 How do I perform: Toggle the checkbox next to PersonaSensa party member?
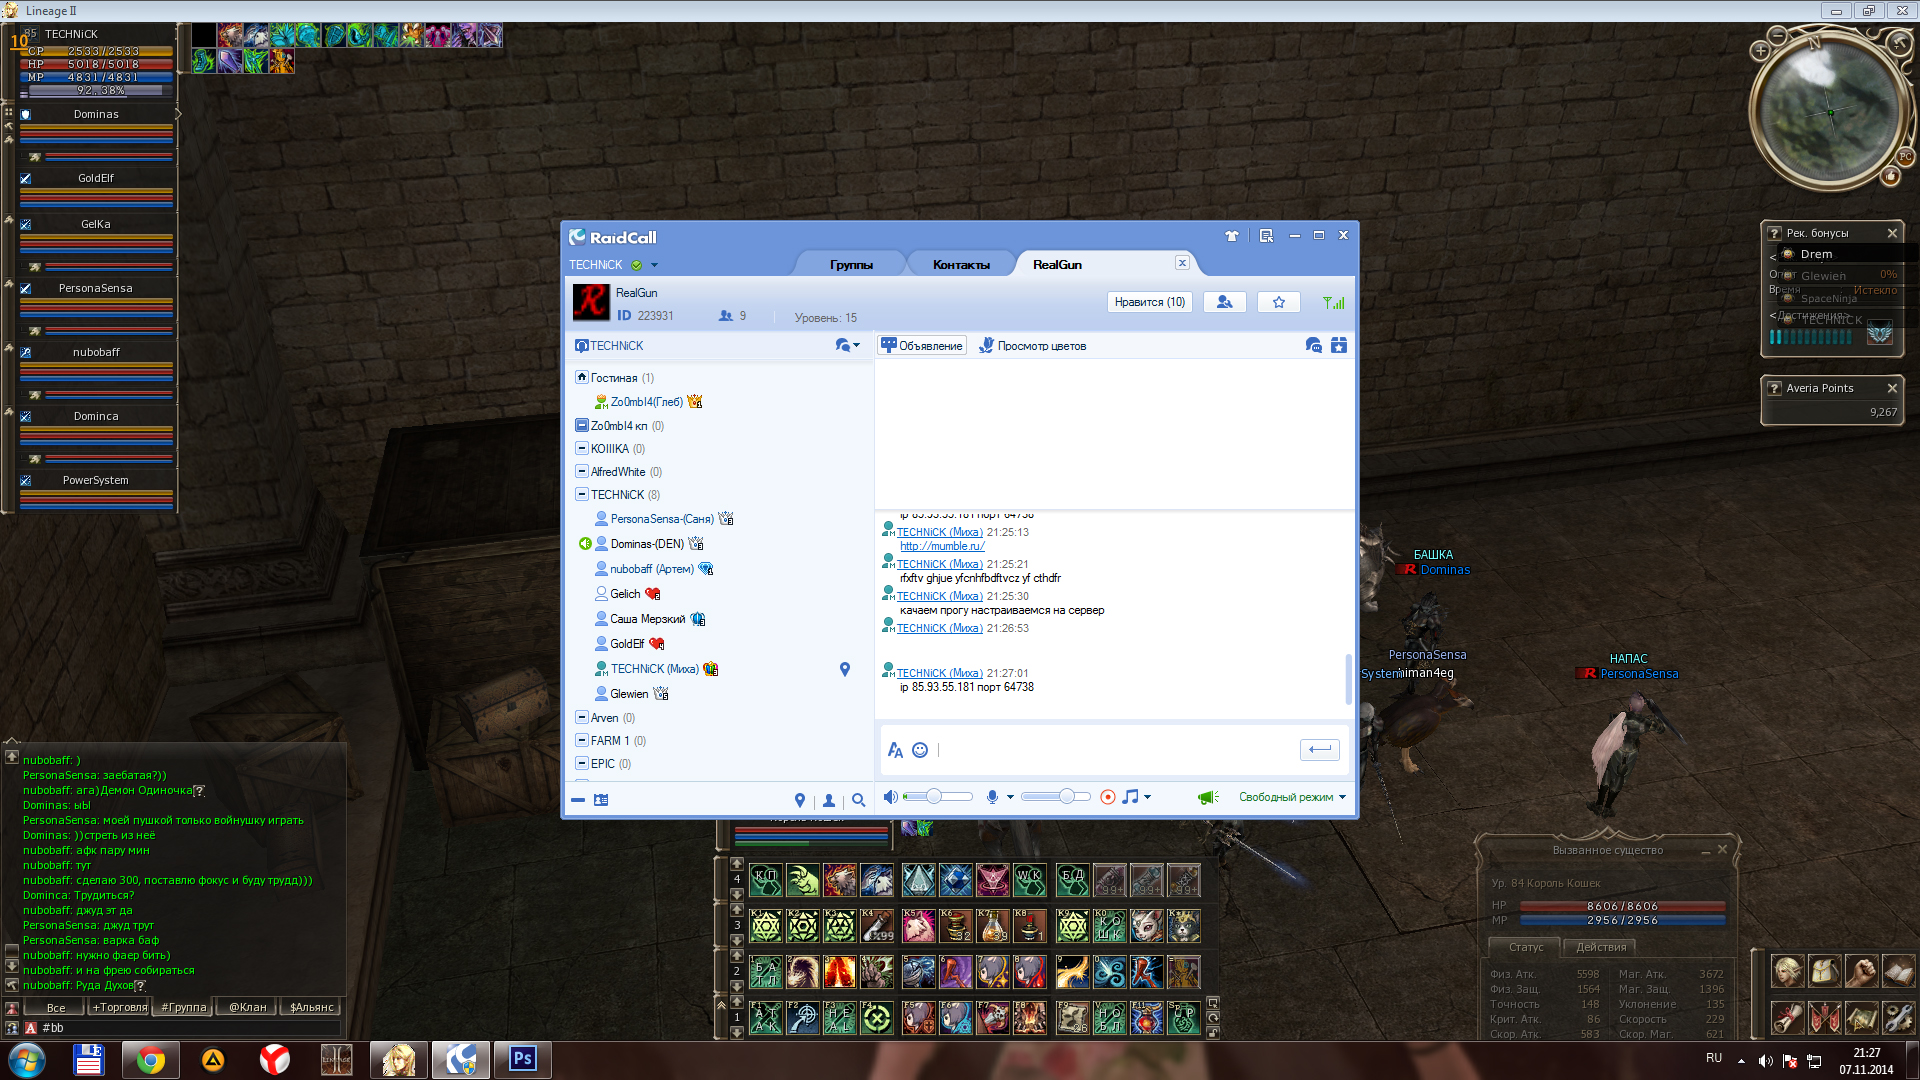click(x=26, y=289)
